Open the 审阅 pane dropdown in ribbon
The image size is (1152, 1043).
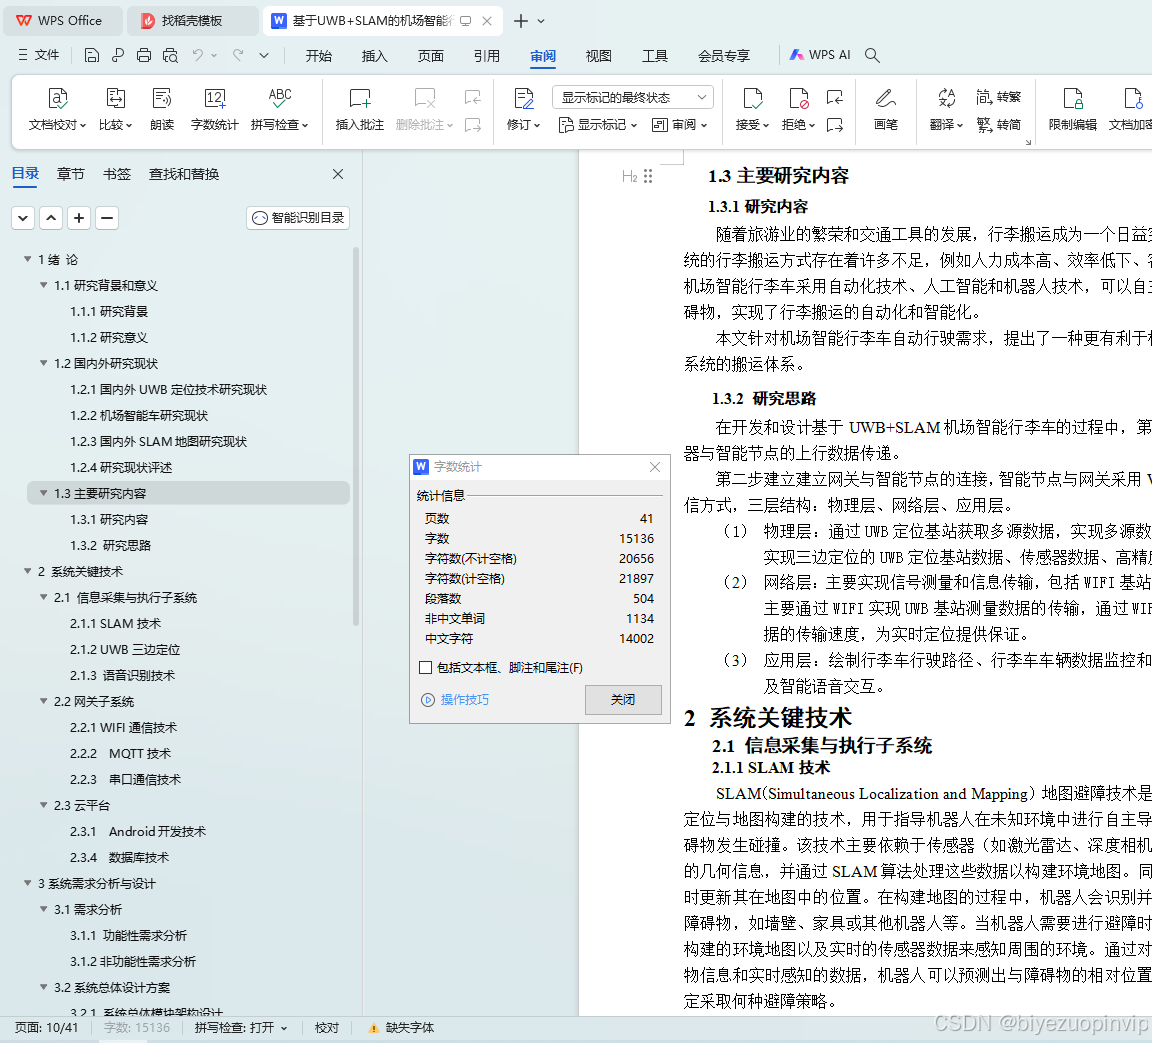coord(680,125)
